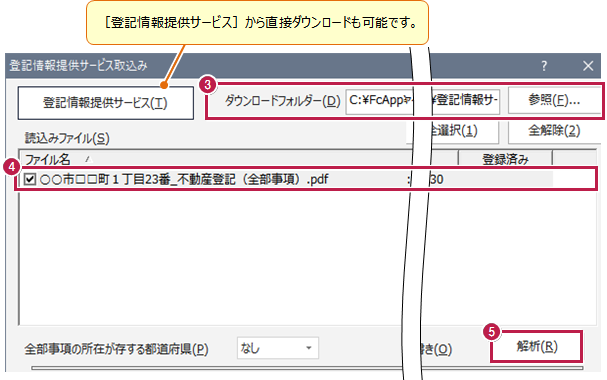Click the 参照(F)... browse button
607x380 pixels.
[x=554, y=101]
